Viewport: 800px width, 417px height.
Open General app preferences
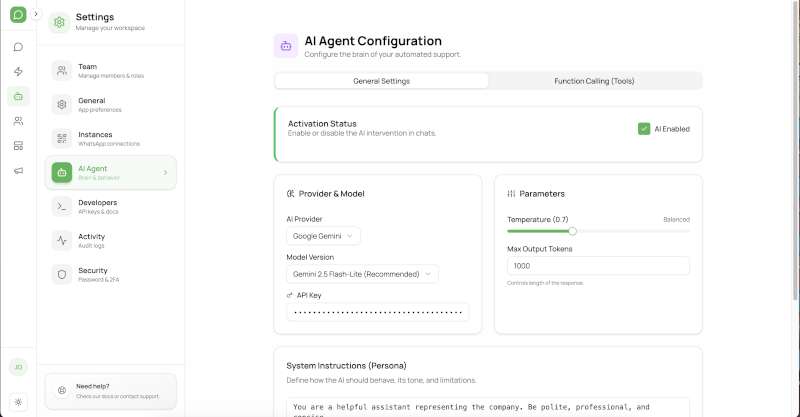pos(111,105)
